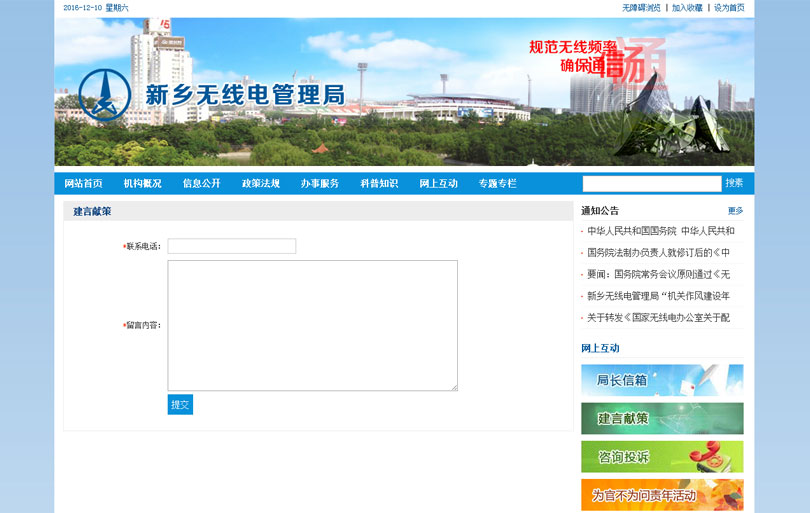The width and height of the screenshot is (810, 513).
Task: Select 网上互动 in navigation bar
Action: (438, 184)
